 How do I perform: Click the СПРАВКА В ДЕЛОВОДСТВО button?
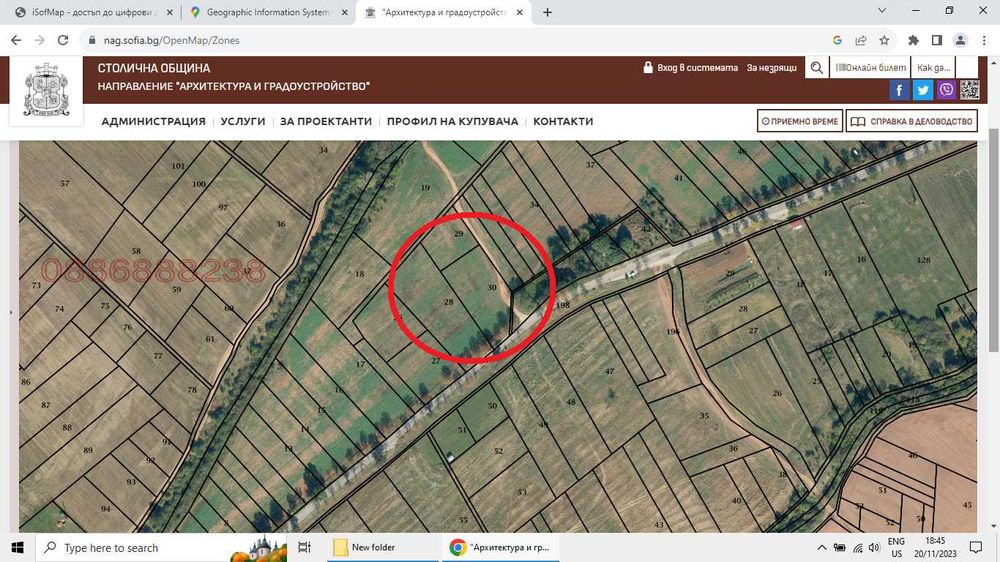pyautogui.click(x=912, y=121)
